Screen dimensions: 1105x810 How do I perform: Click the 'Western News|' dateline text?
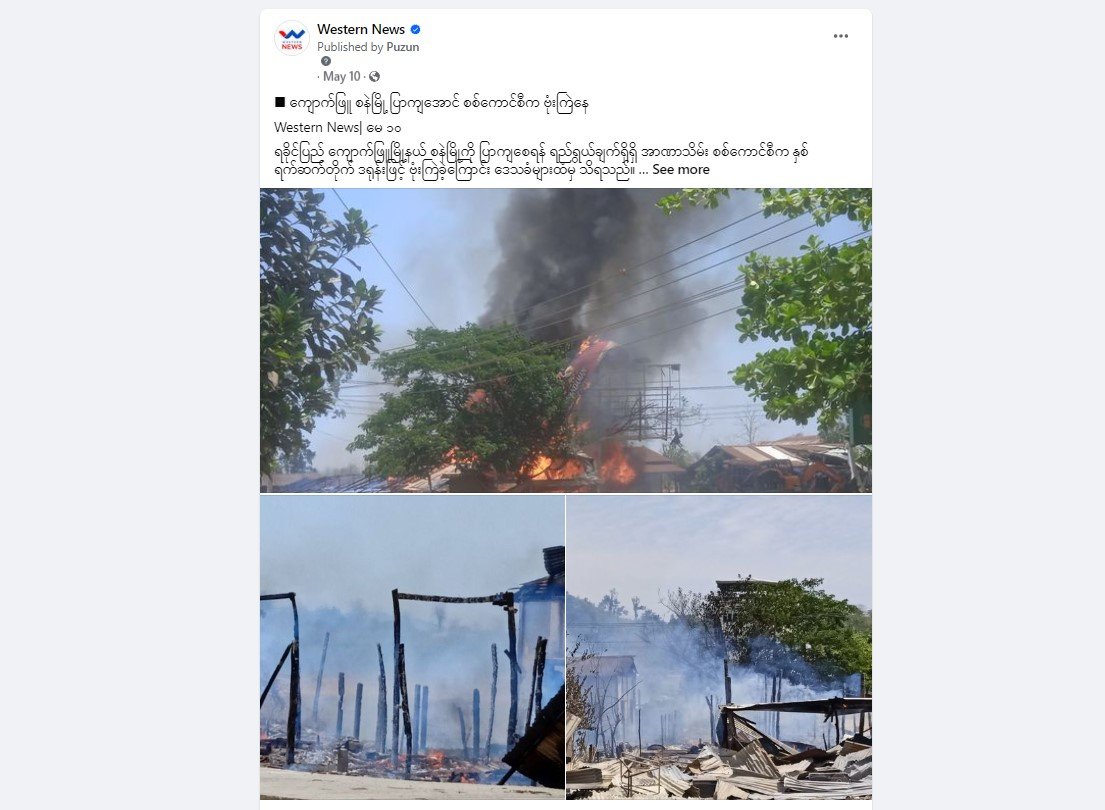pyautogui.click(x=318, y=128)
